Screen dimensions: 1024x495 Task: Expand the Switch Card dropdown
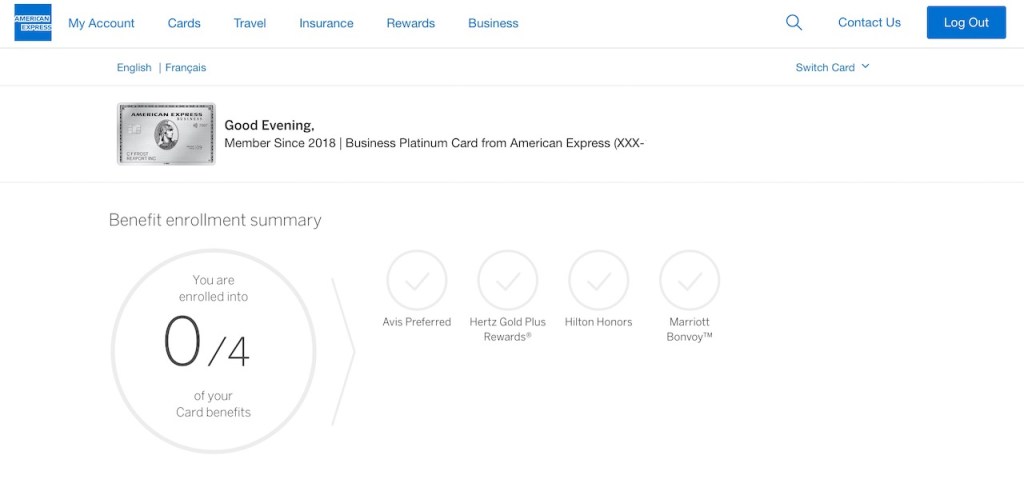point(825,67)
